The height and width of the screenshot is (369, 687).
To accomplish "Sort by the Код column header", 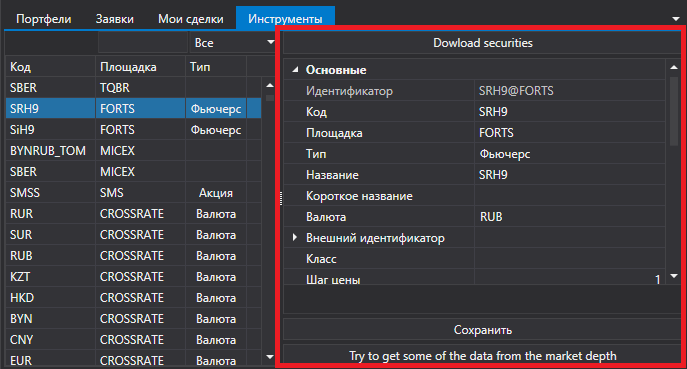I will coord(50,67).
